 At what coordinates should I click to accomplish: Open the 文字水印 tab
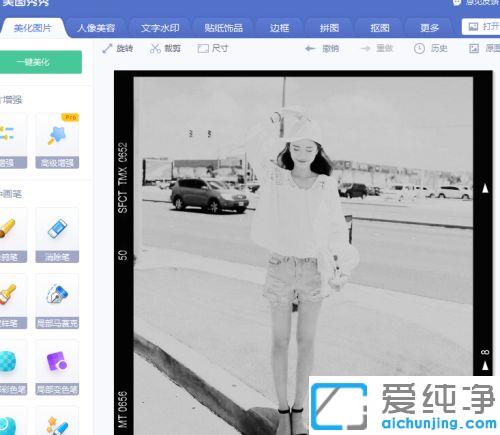point(160,28)
